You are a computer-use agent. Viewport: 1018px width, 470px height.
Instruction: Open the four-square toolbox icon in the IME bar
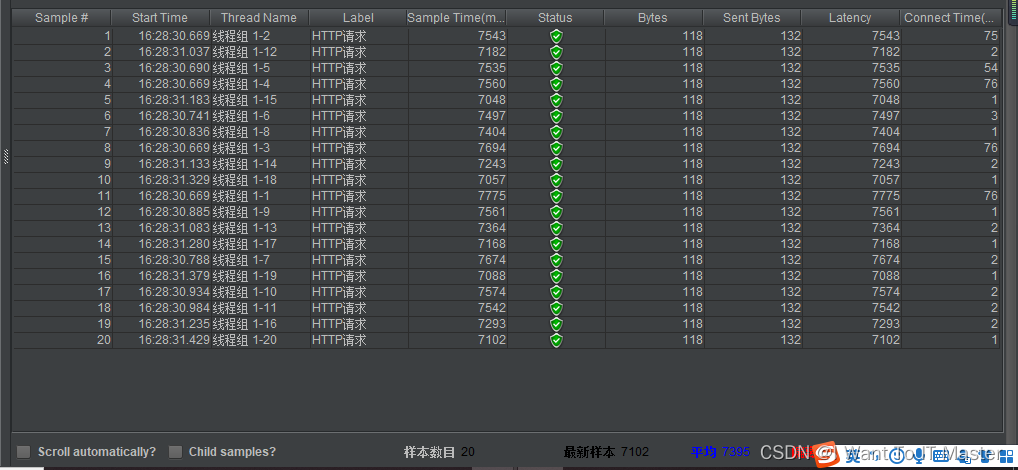click(1006, 456)
